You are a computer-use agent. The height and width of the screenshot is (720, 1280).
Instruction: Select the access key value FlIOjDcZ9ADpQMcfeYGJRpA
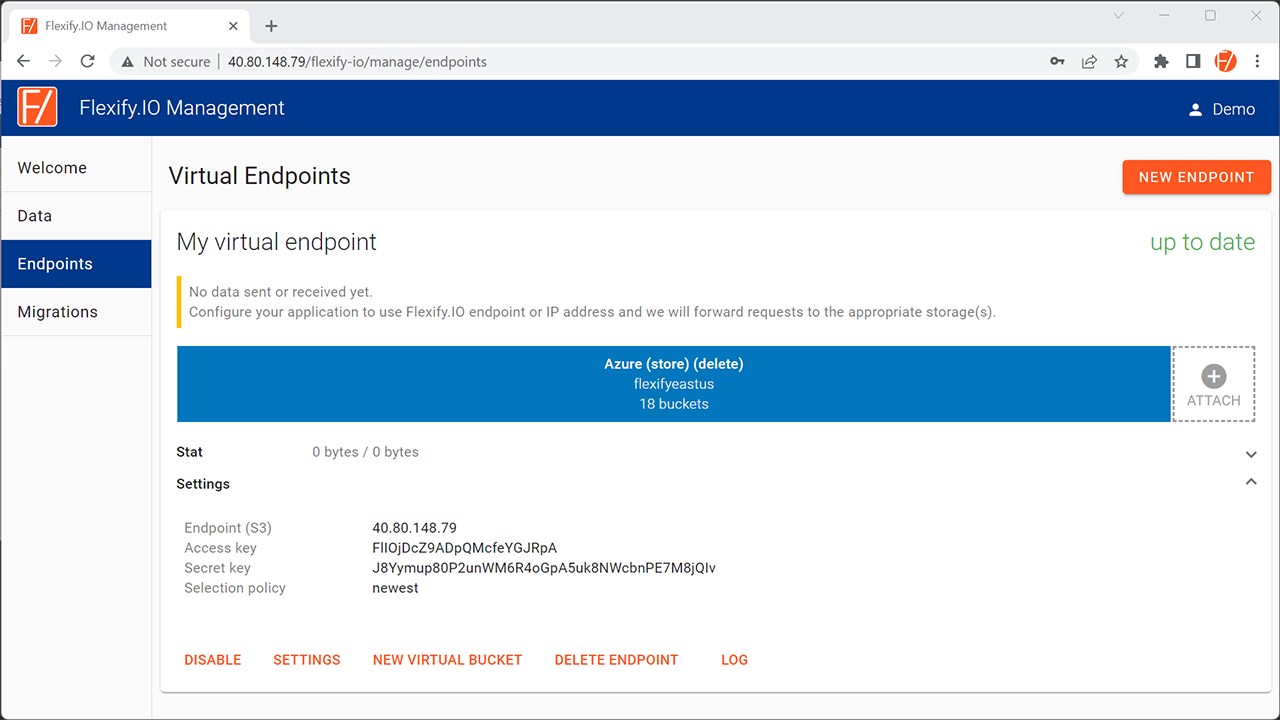pos(464,548)
